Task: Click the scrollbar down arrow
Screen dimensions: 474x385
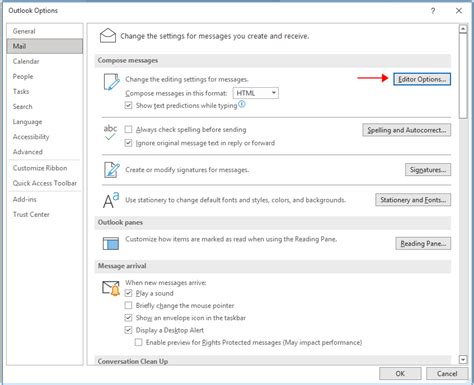Action: 463,359
